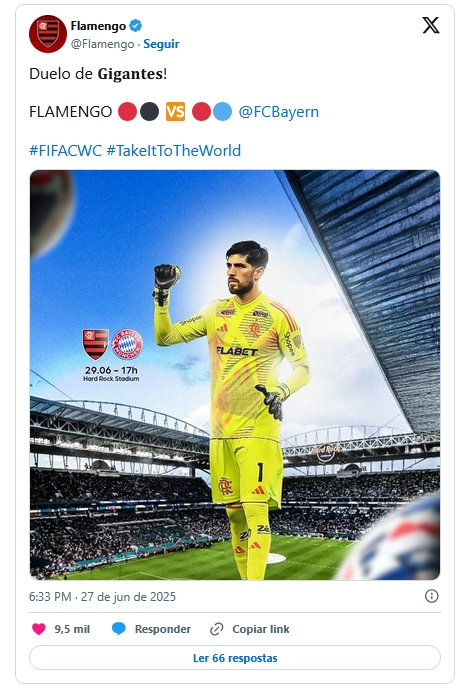Open the @Flamengo handle

[x=102, y=44]
